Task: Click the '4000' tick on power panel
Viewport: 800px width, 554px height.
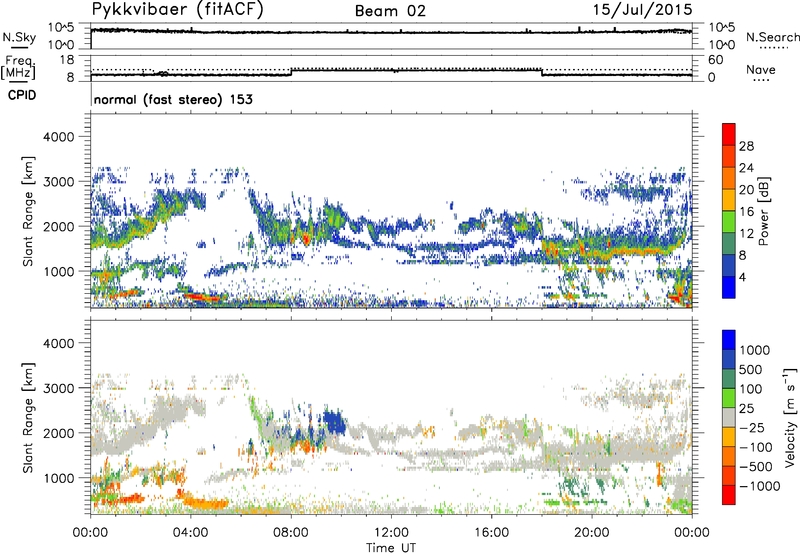Action: click(58, 137)
